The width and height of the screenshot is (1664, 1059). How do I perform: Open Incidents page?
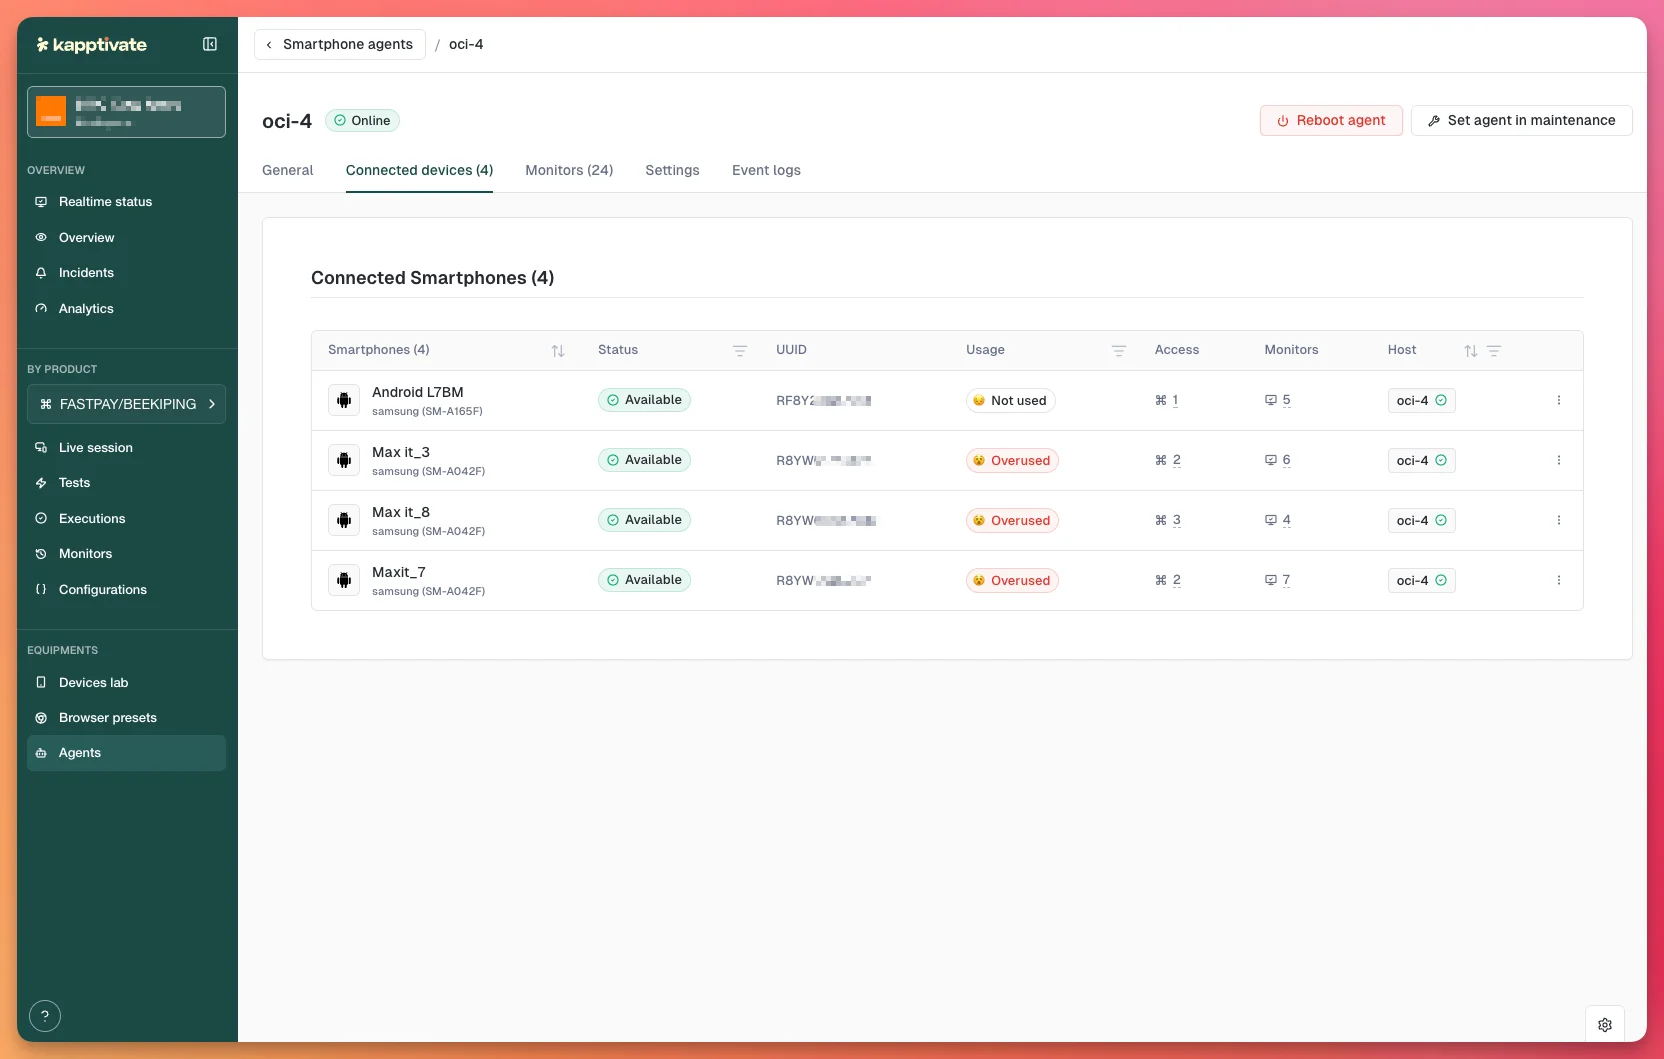click(x=126, y=273)
